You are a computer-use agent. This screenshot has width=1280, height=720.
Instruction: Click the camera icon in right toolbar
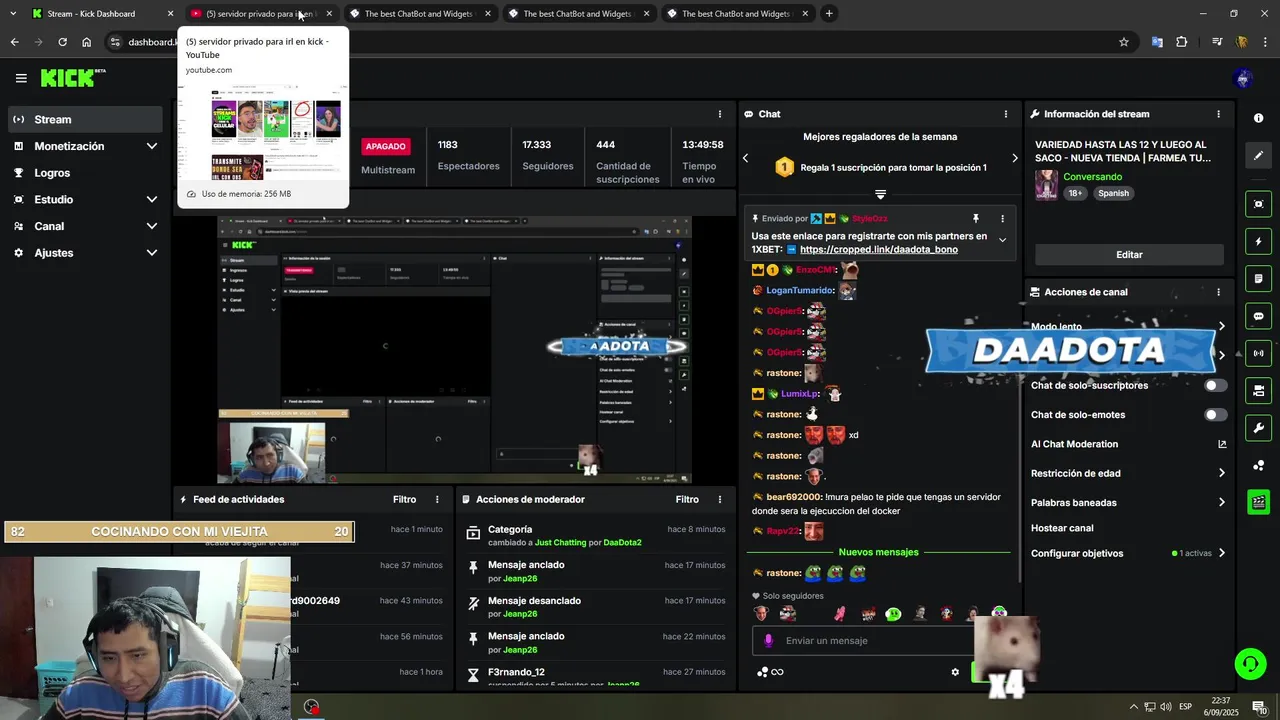tap(1258, 390)
